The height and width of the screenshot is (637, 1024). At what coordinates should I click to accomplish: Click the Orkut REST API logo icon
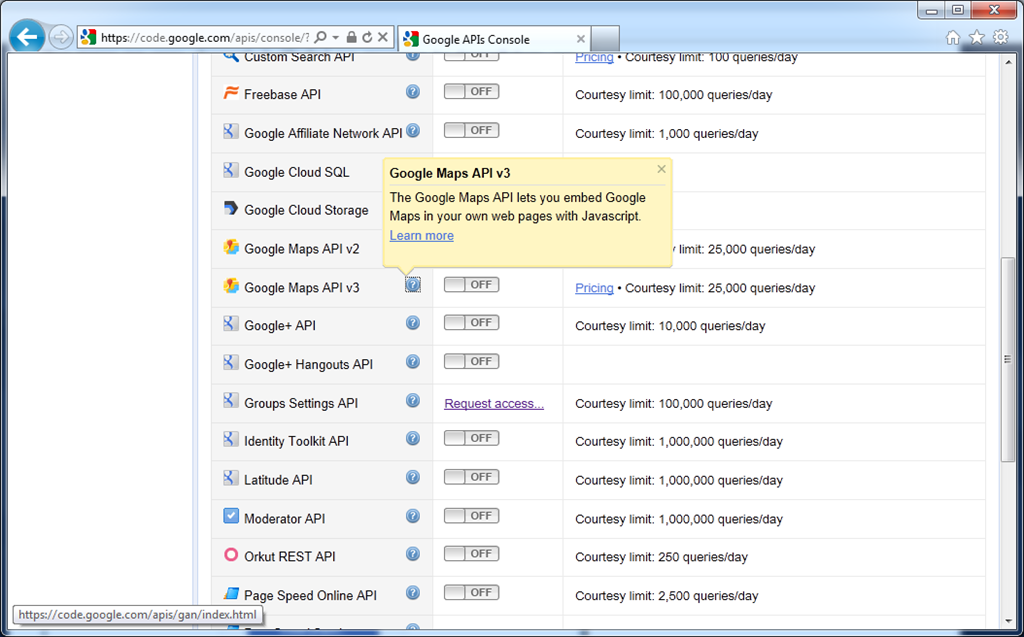231,555
